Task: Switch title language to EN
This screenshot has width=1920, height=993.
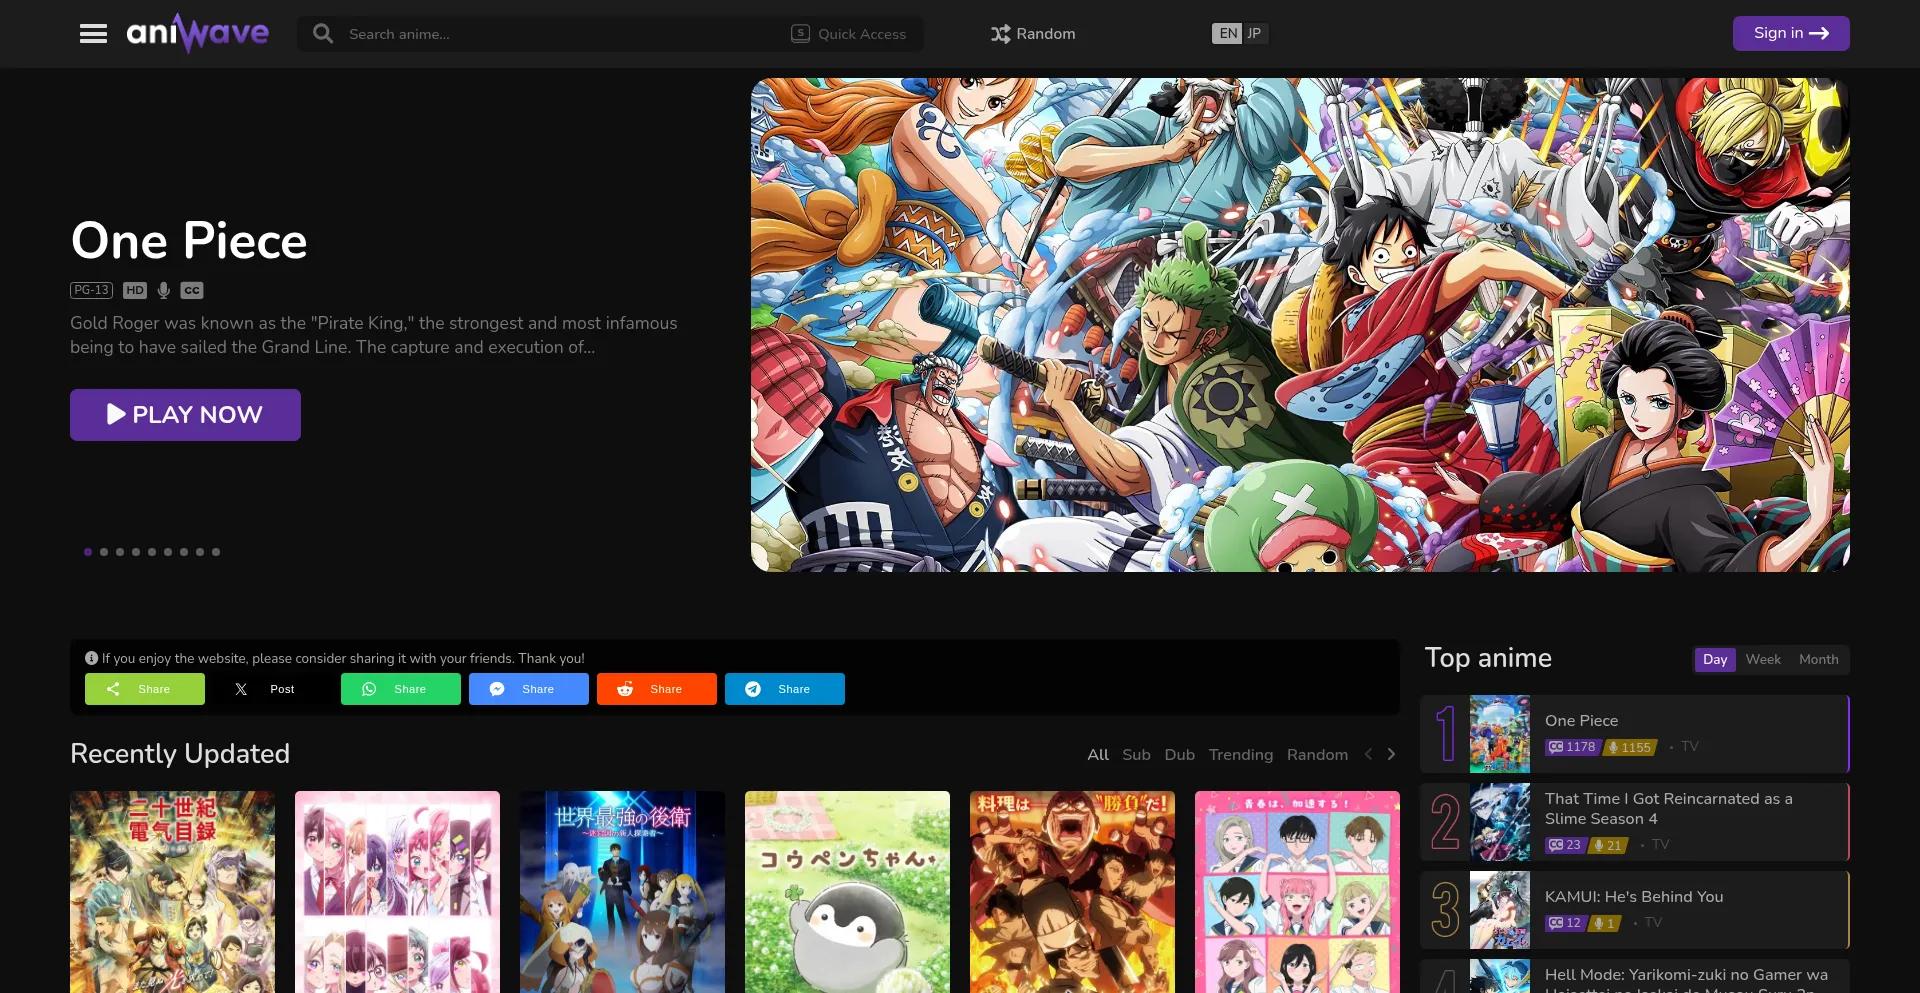Action: tap(1228, 33)
